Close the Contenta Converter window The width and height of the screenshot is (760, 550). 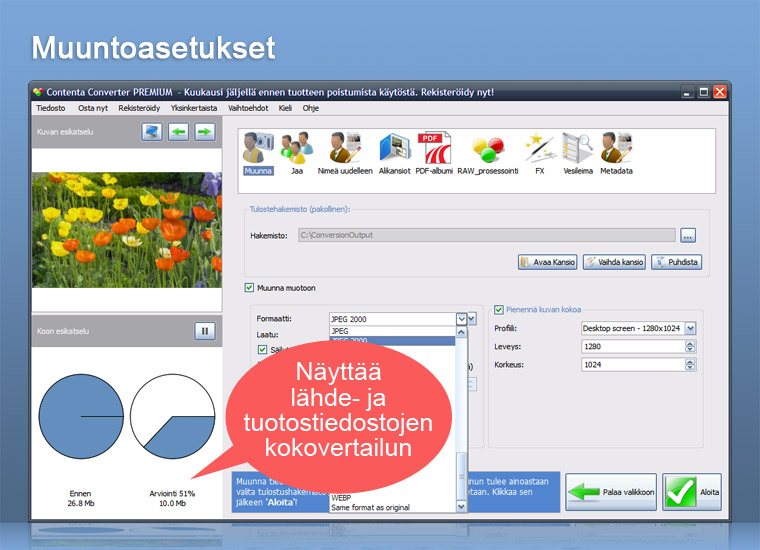coord(720,92)
